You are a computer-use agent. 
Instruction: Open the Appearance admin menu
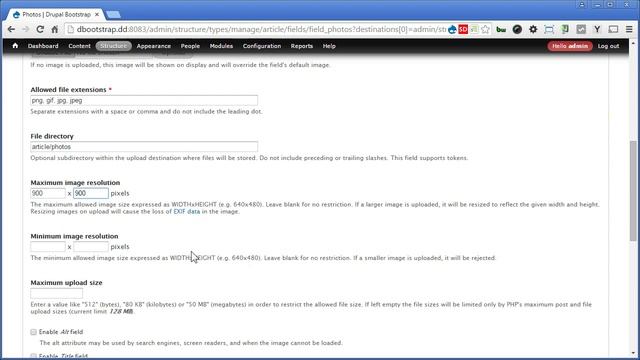154,46
